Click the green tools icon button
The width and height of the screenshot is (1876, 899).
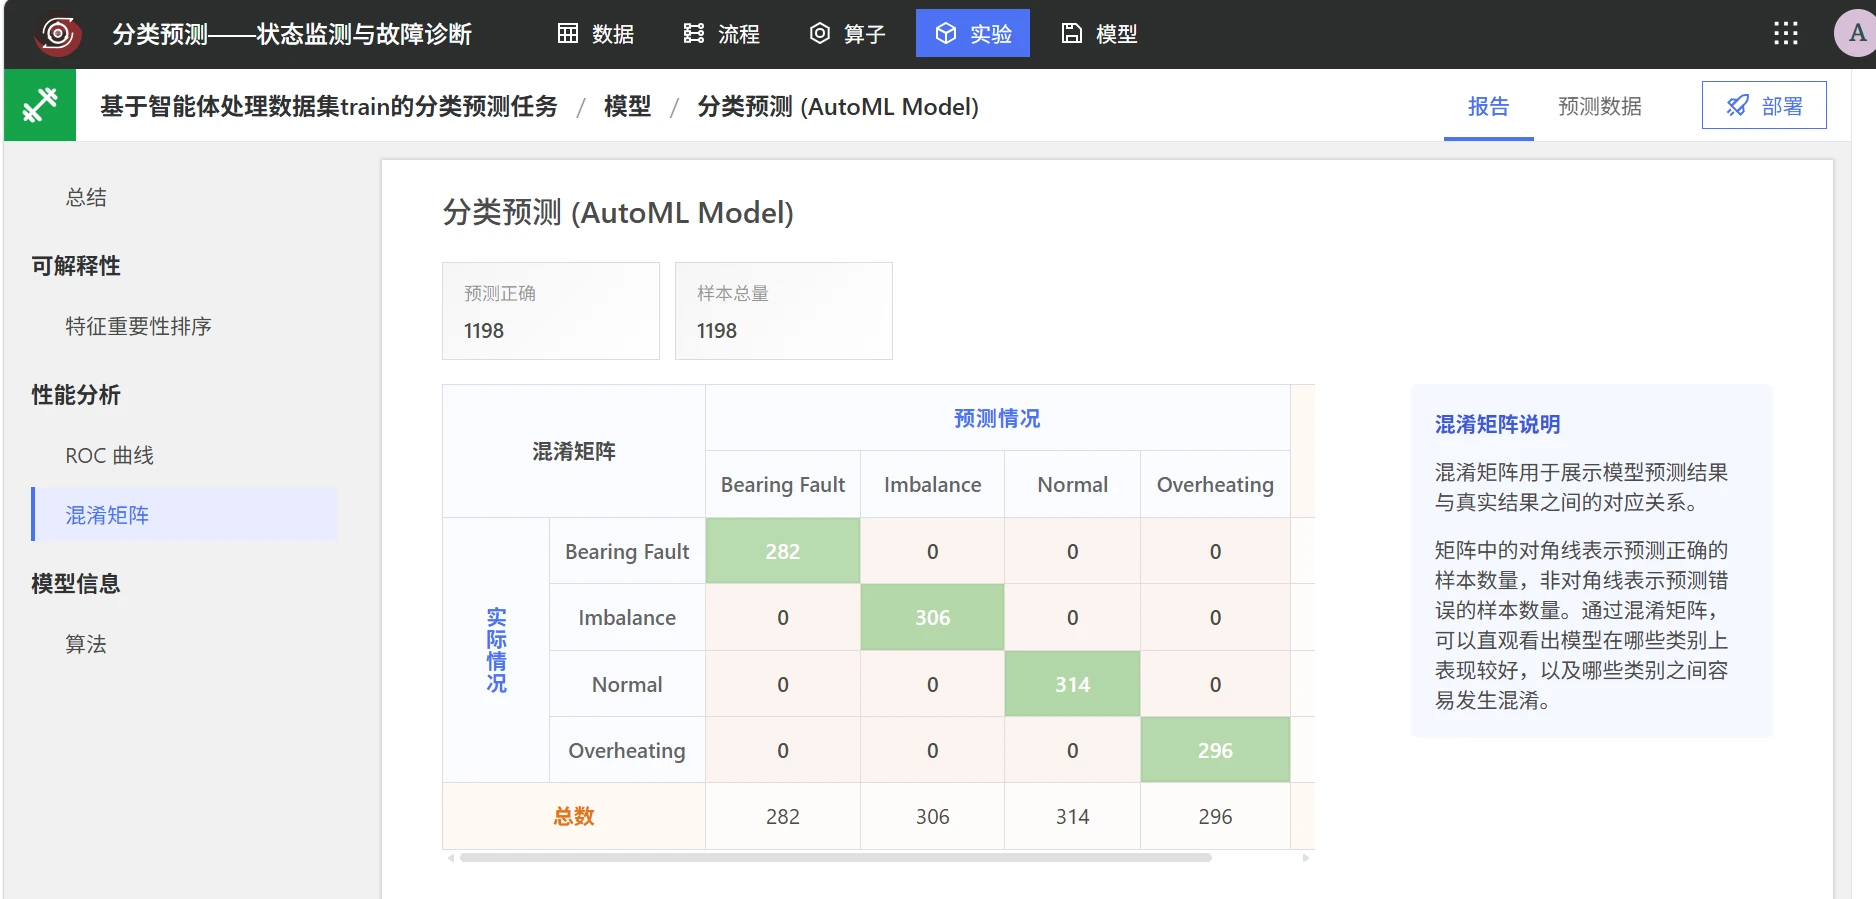click(40, 105)
